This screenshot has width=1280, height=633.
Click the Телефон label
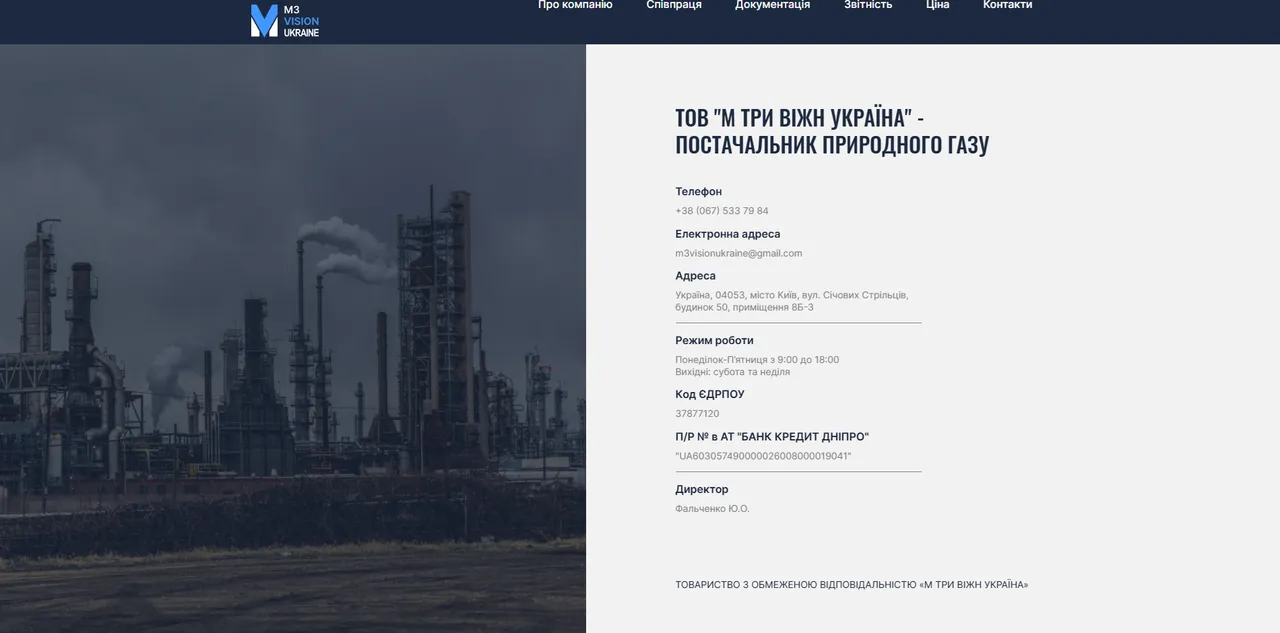pyautogui.click(x=698, y=191)
